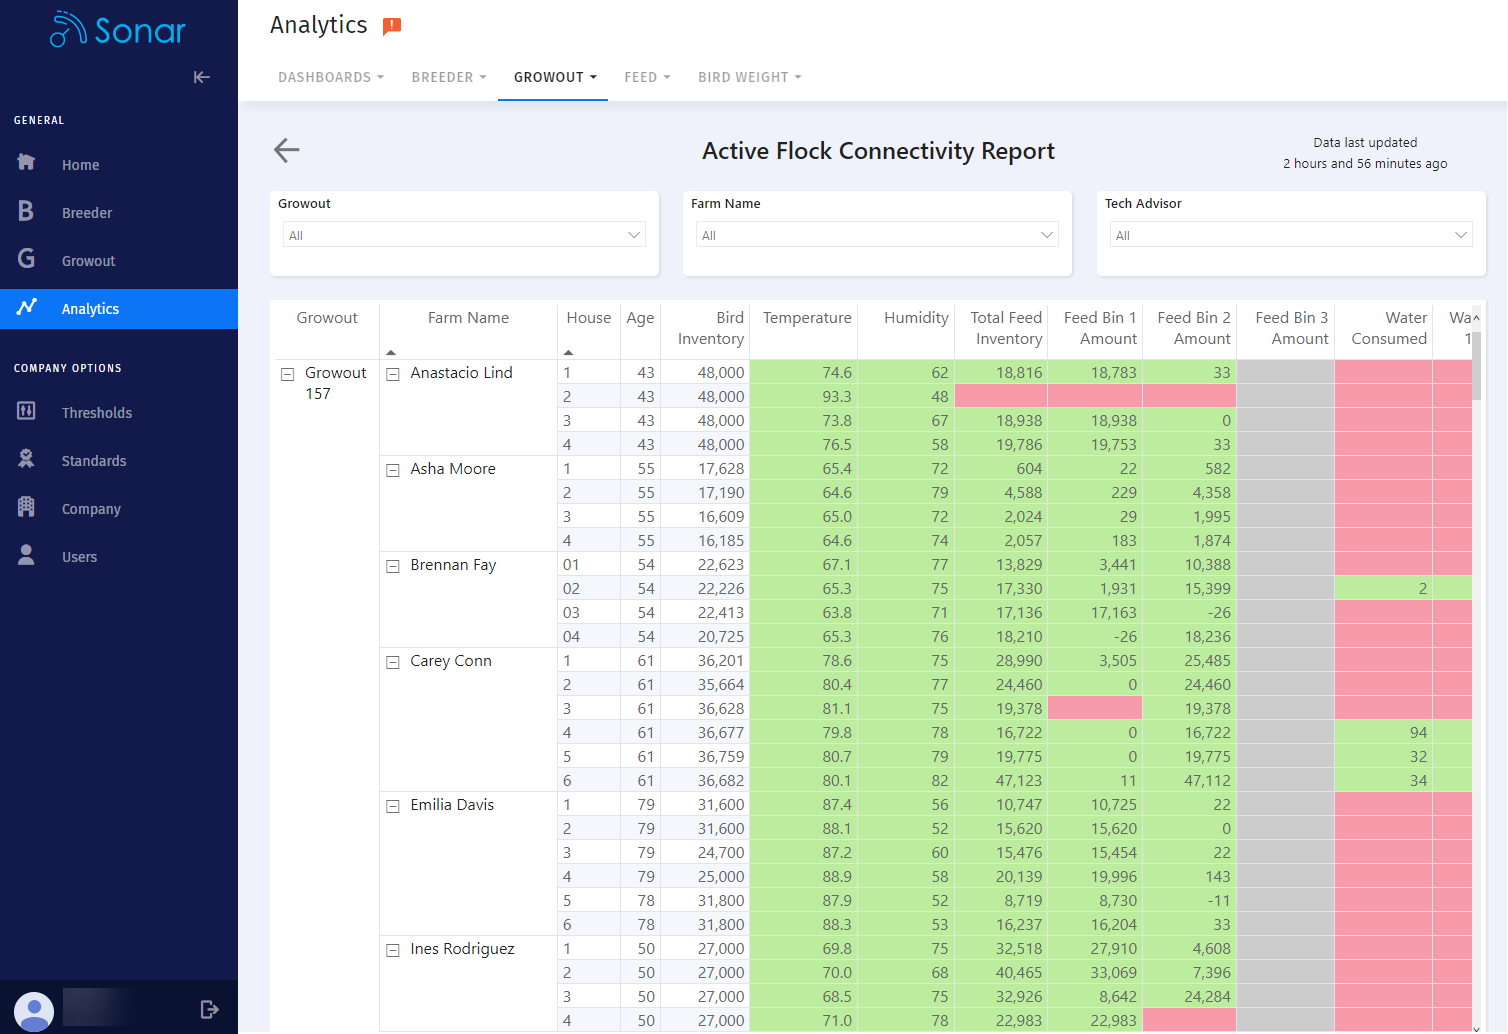The image size is (1508, 1034).
Task: Open the Company page
Action: [x=91, y=509]
